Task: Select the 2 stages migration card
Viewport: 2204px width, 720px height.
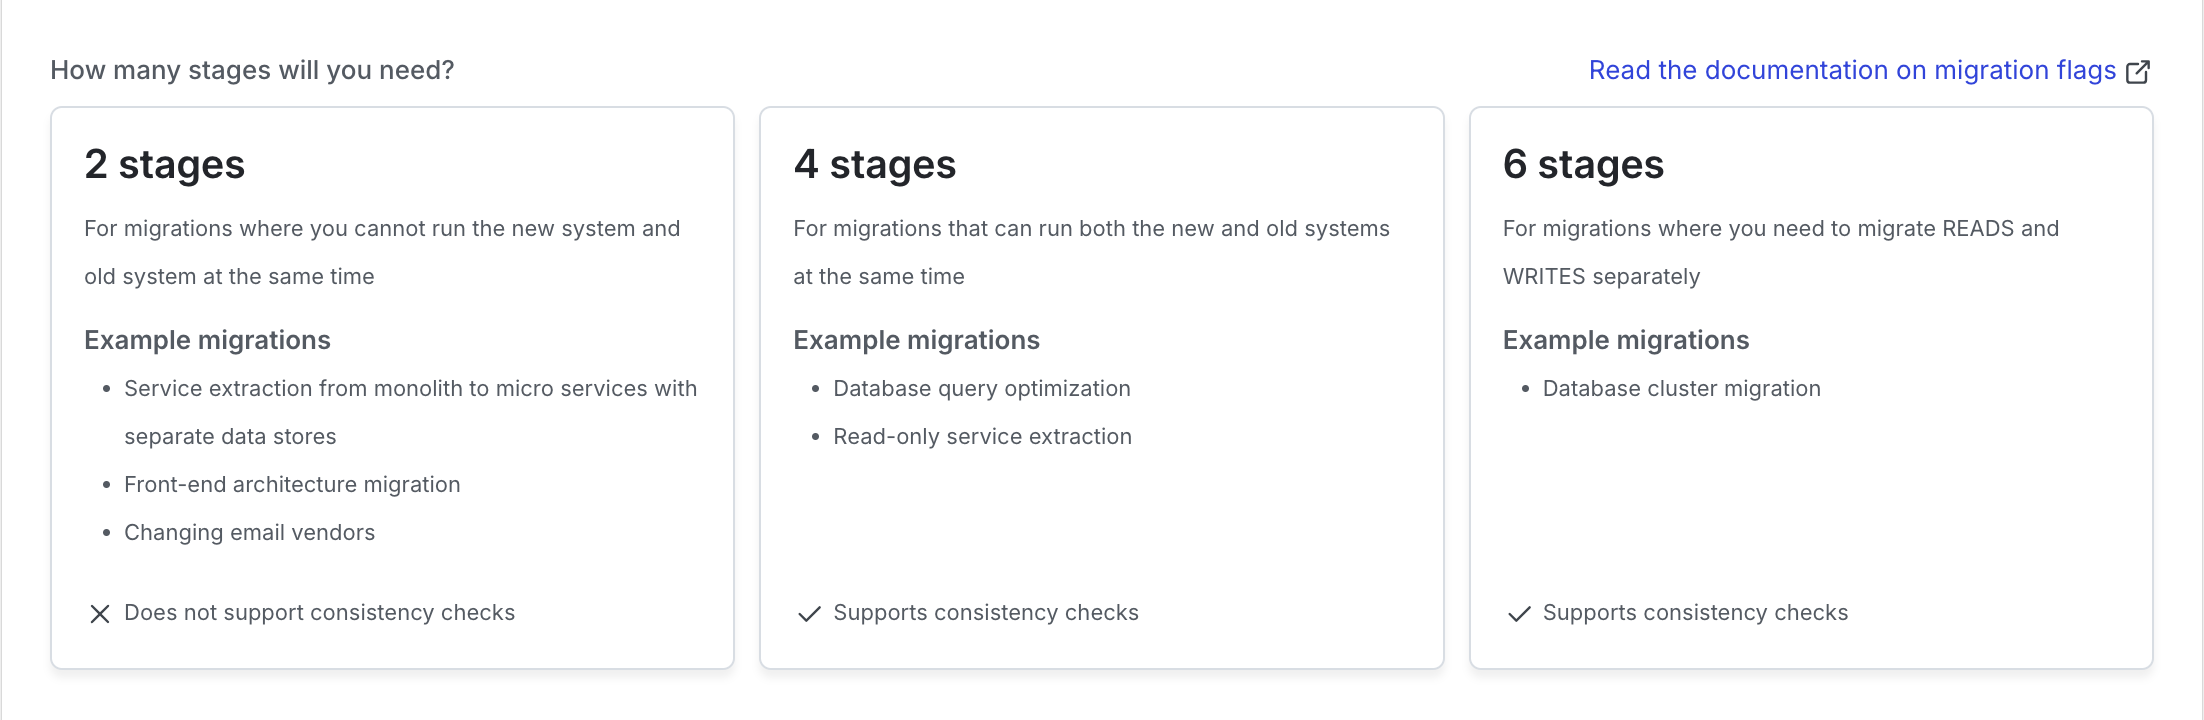Action: click(x=392, y=388)
